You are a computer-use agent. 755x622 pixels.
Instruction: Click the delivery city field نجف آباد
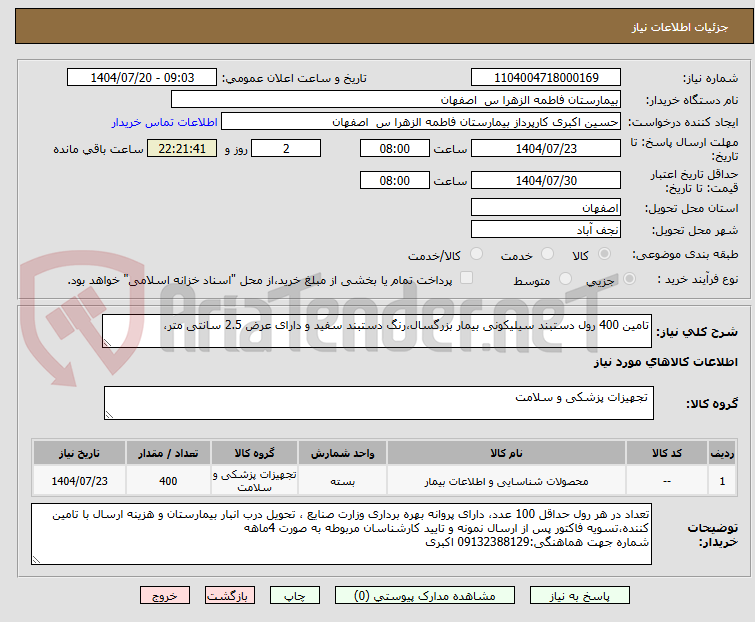546,230
